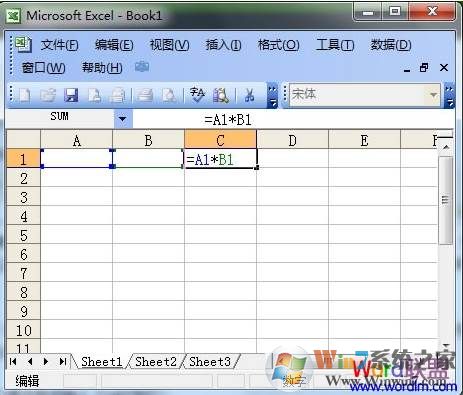The width and height of the screenshot is (463, 395).
Task: Open the 视图(V) menu
Action: (169, 45)
